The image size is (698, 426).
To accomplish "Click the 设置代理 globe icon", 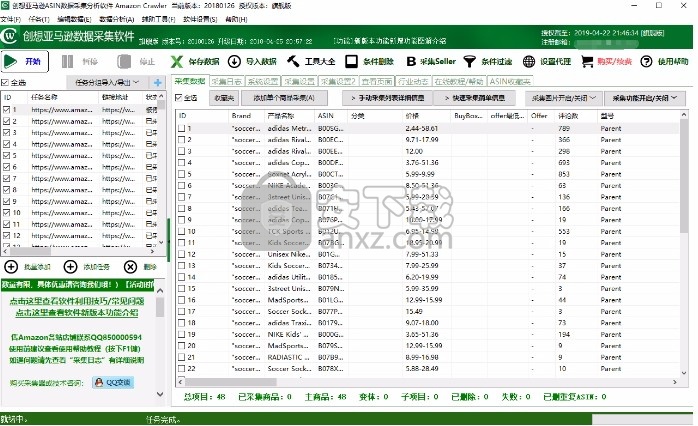I will coord(529,61).
